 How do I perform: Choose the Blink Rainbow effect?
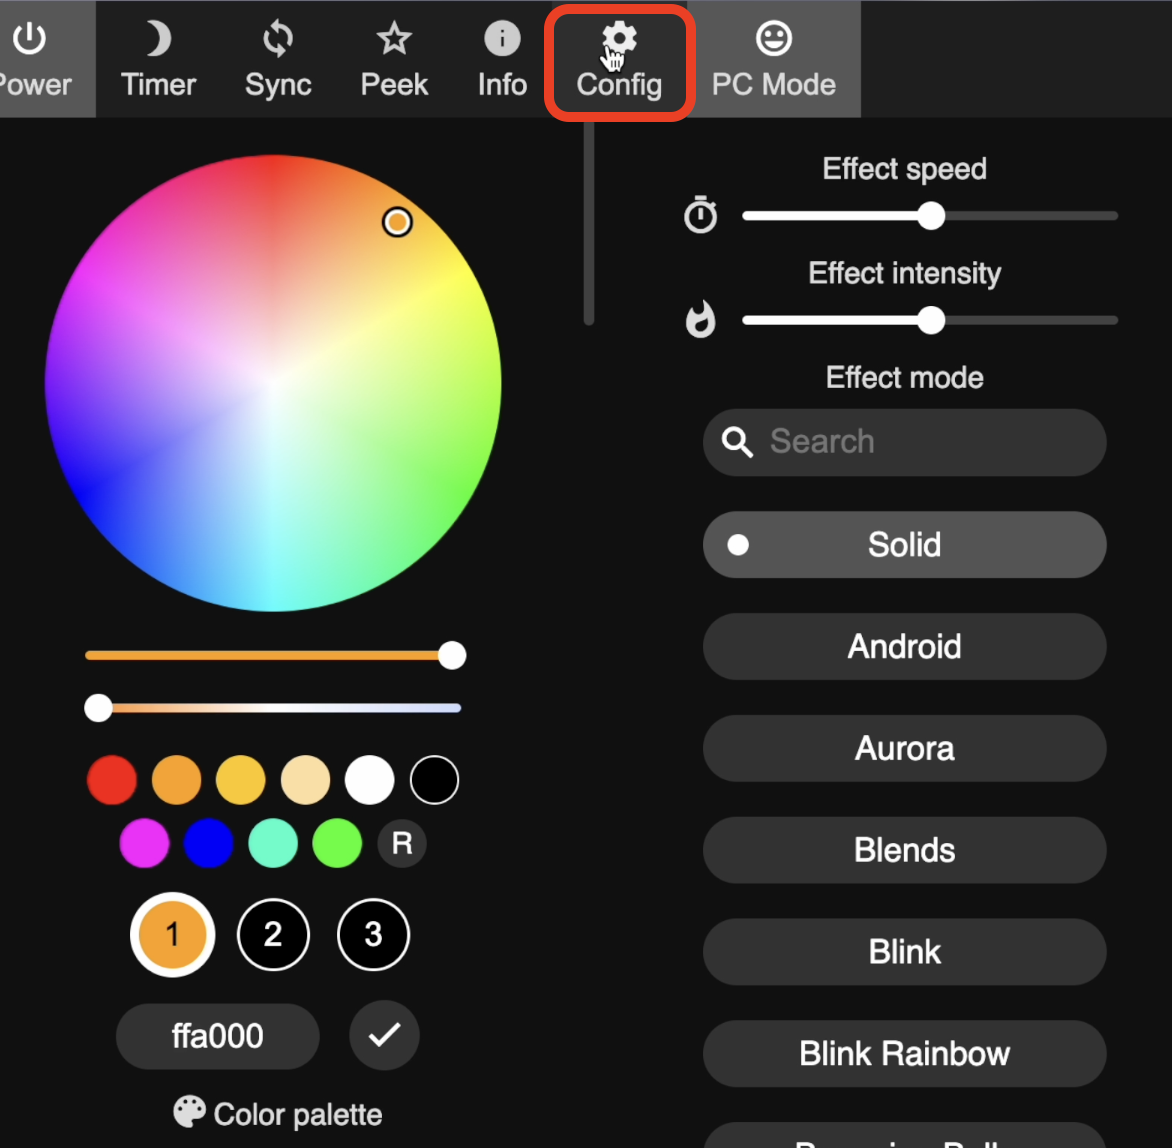click(x=904, y=1053)
